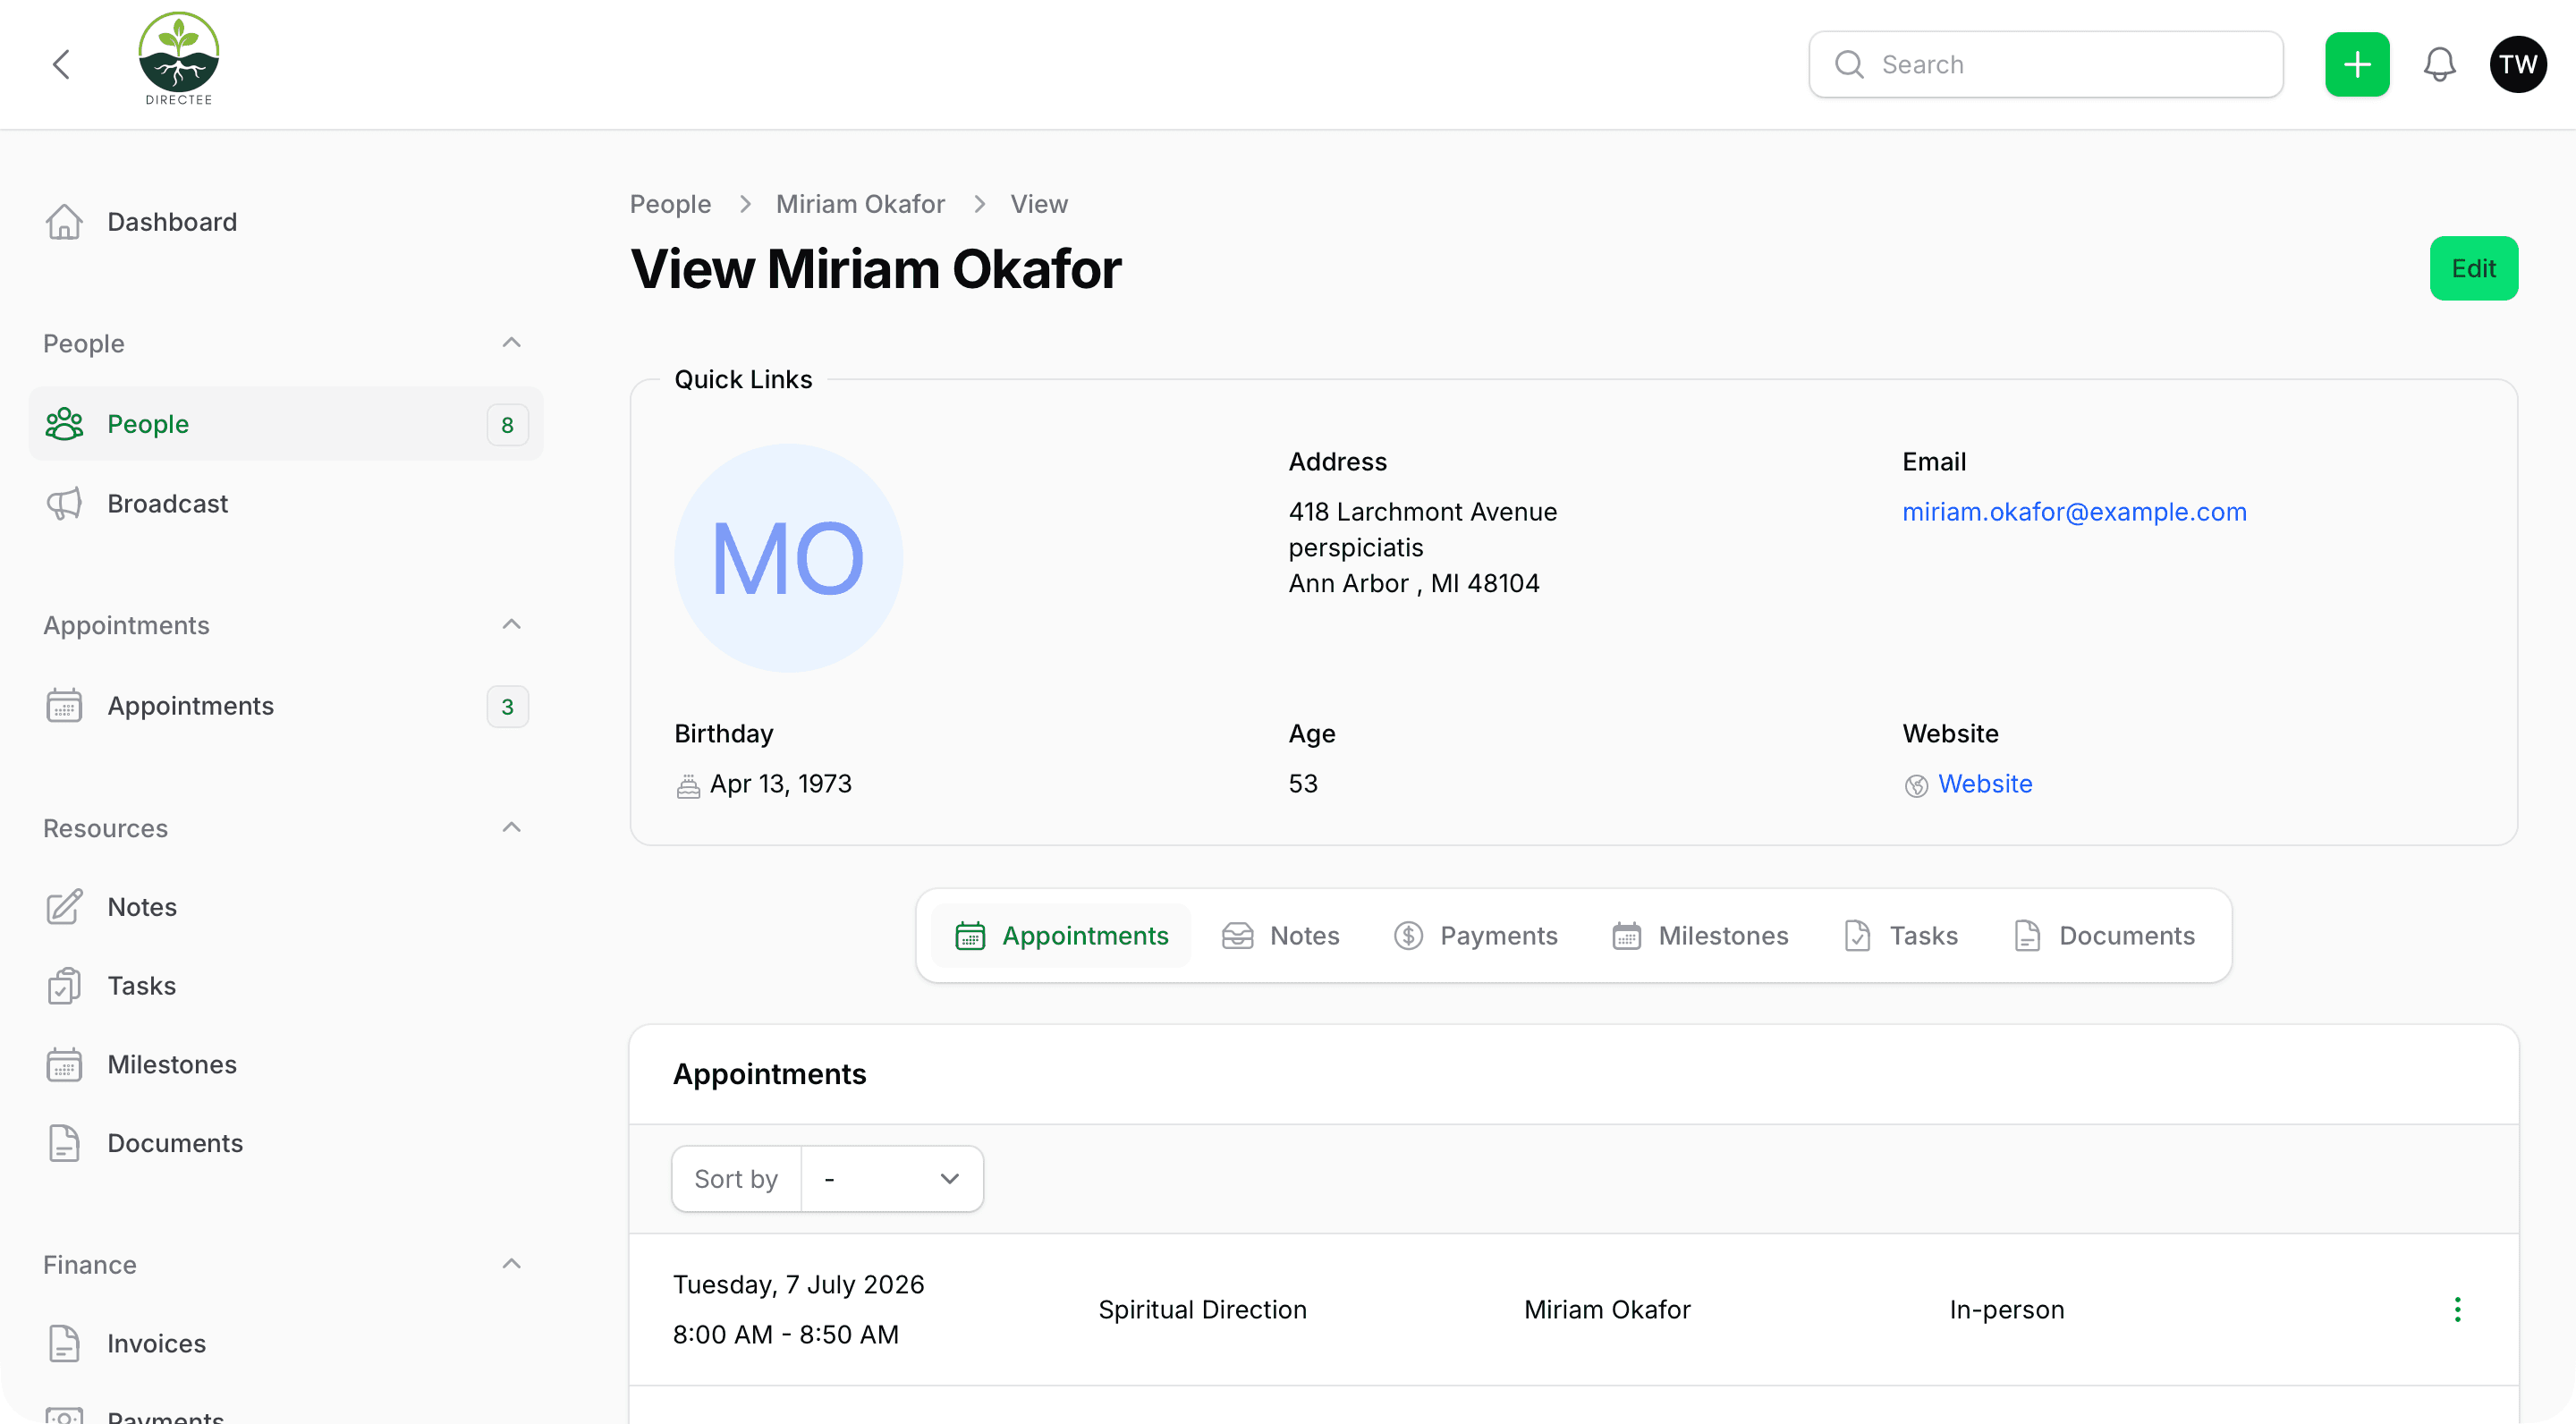Screen dimensions: 2576x1424
Task: Click the '8:00 AM - 8:50 AM' time
Action: [786, 1335]
